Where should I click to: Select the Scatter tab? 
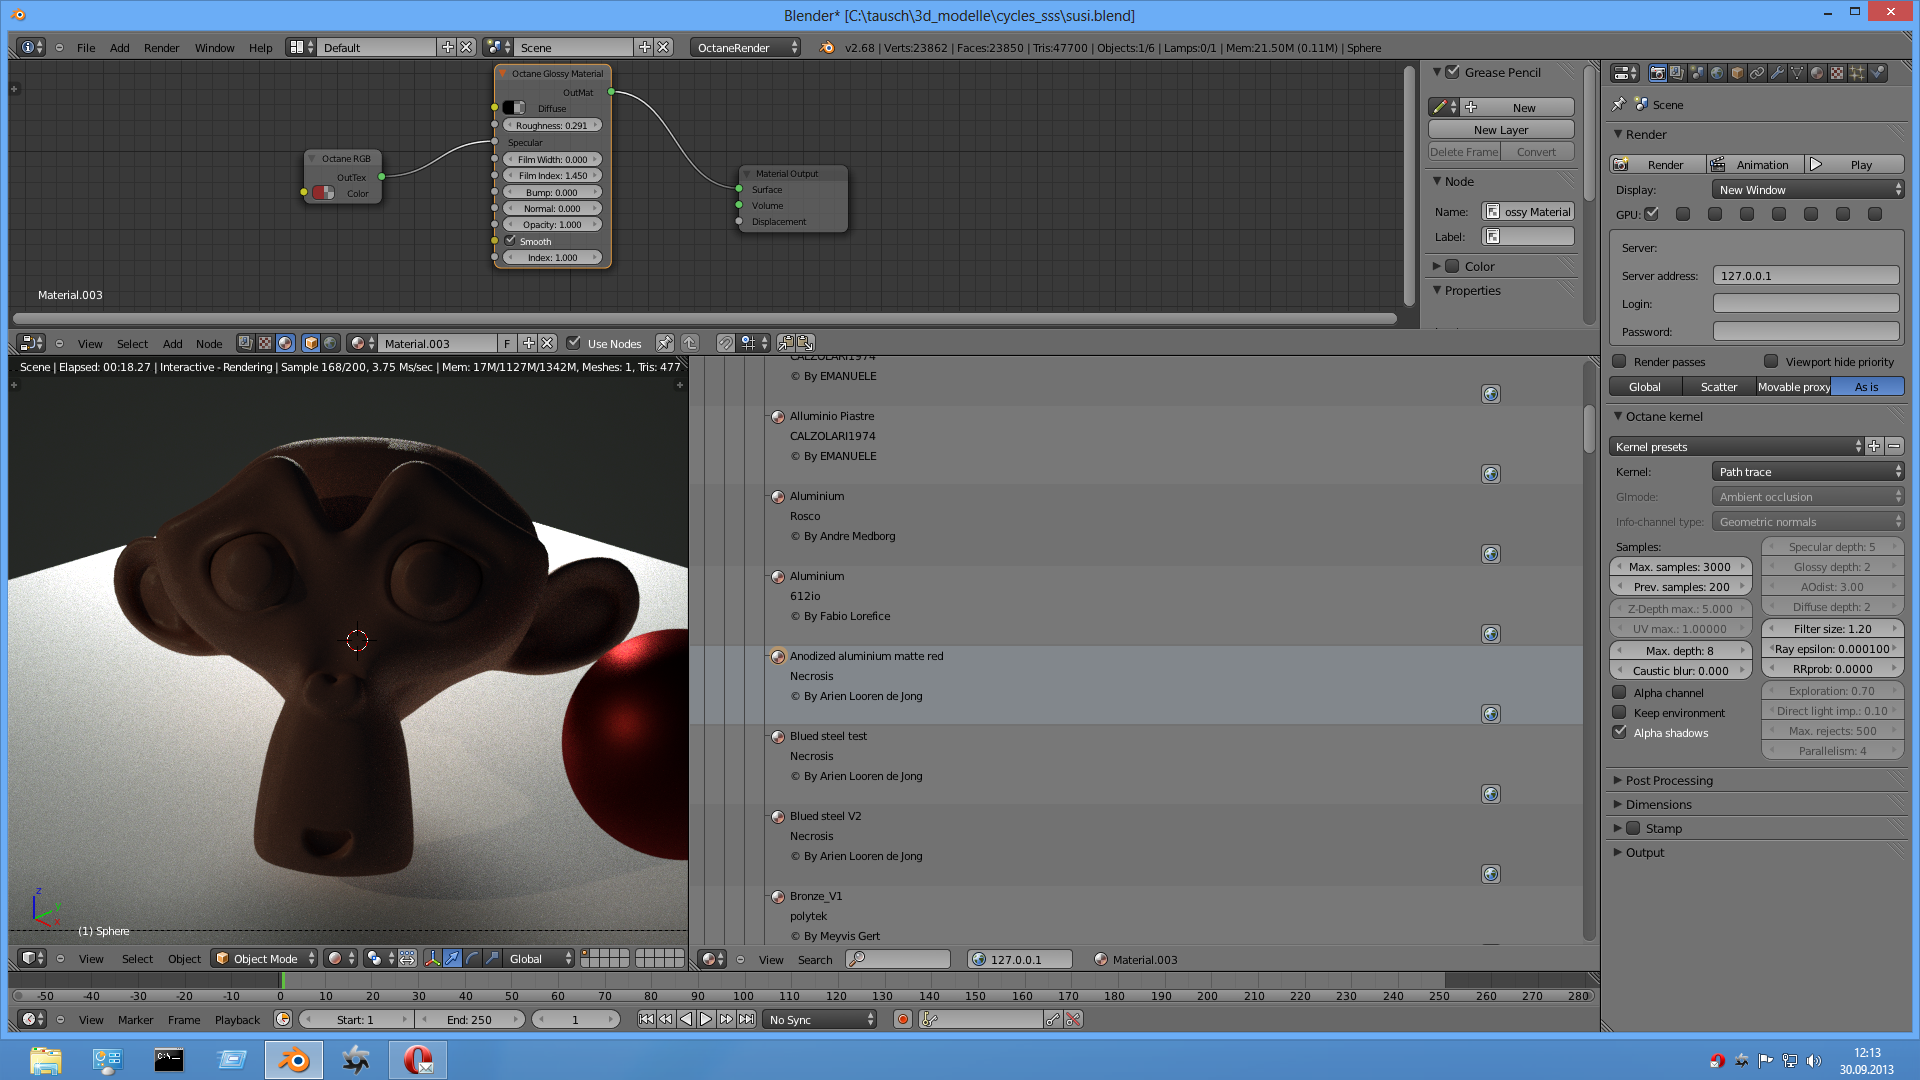(1718, 387)
